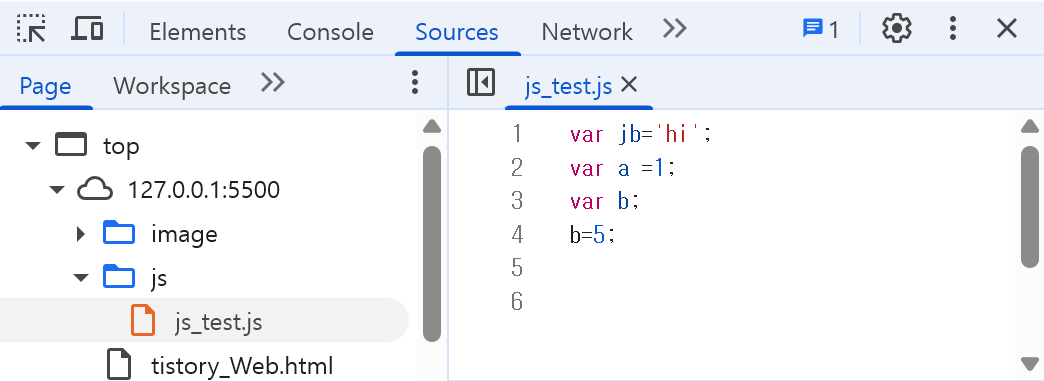Click the orange js_test.js file icon
The width and height of the screenshot is (1044, 381).
point(143,320)
